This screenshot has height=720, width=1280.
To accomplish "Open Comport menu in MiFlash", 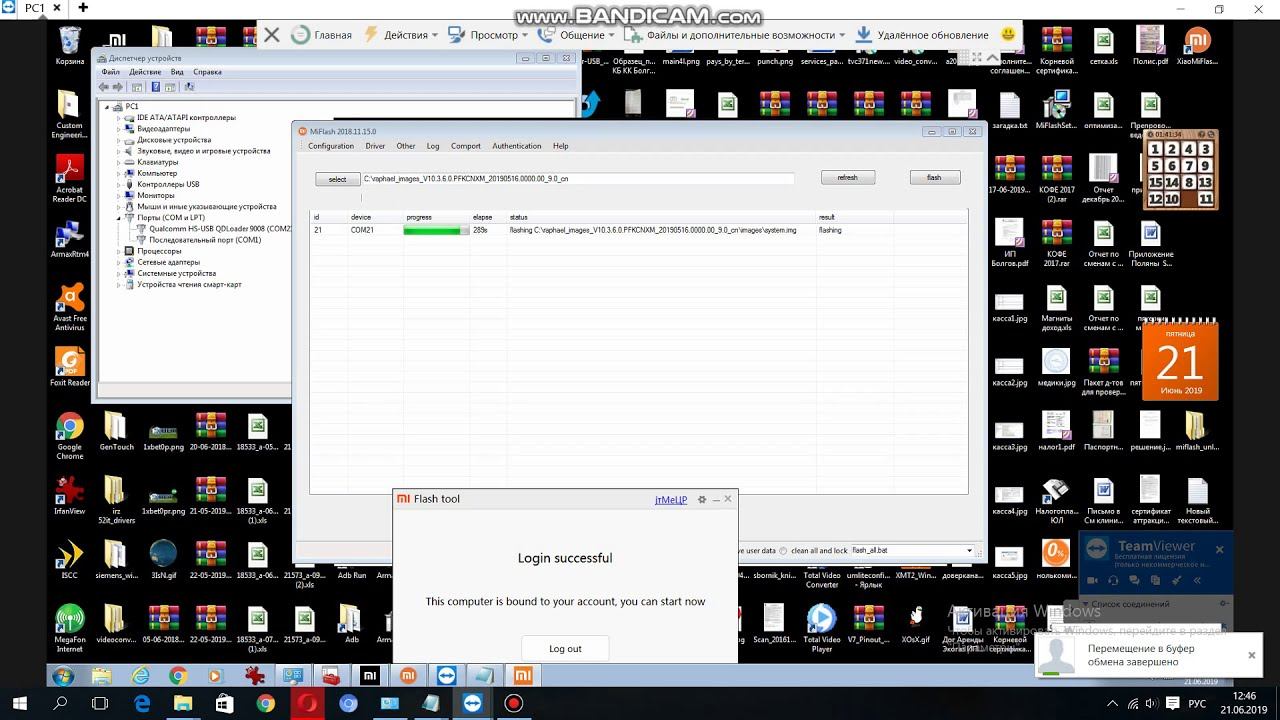I will click(x=466, y=146).
